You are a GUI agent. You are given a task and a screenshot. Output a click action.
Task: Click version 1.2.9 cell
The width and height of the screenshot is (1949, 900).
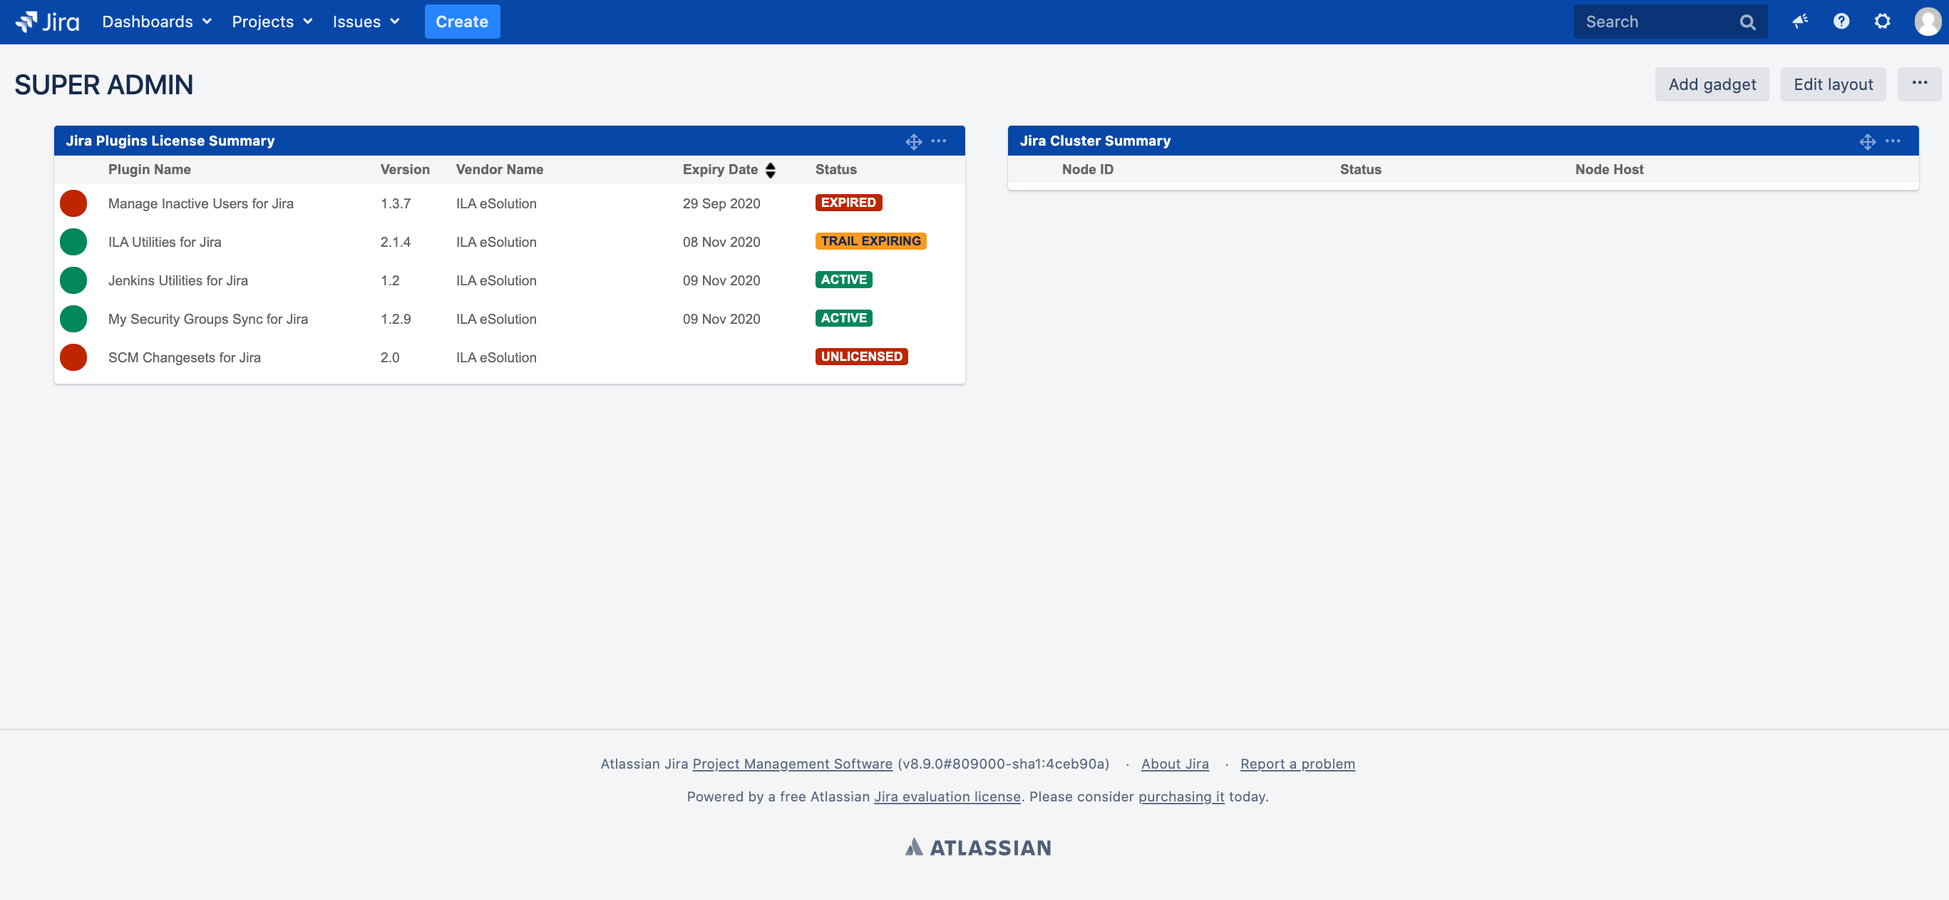[396, 319]
